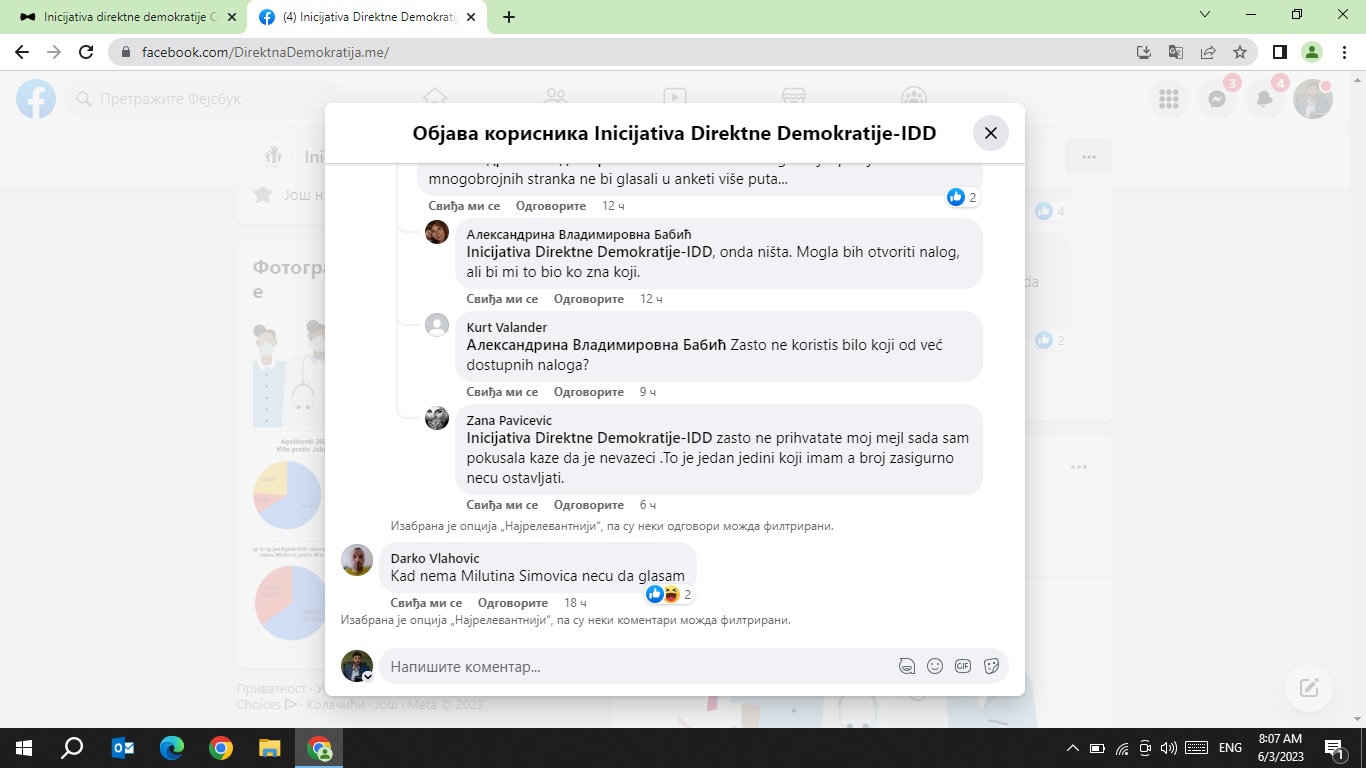
Task: Open Zana Pavicevic's profile name link
Action: tap(509, 420)
